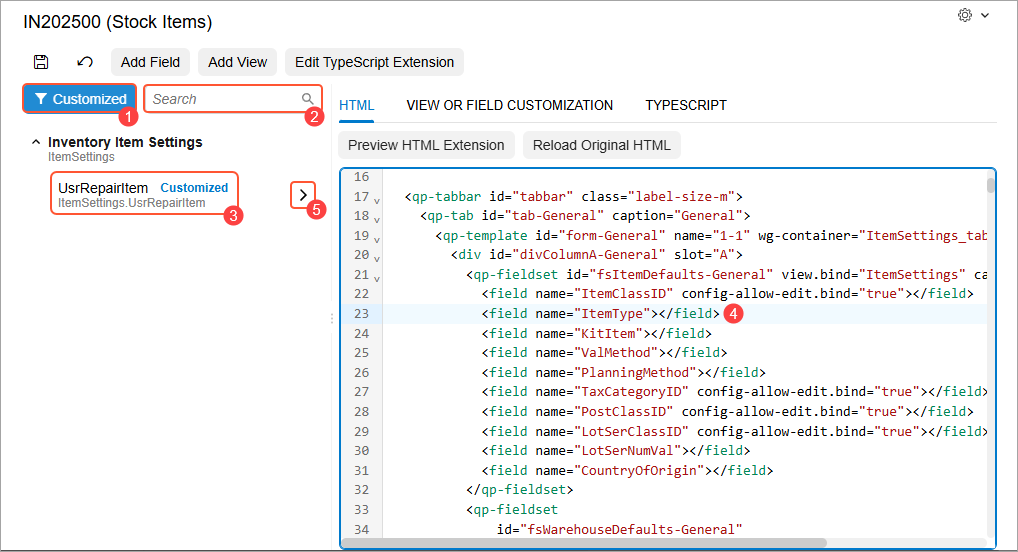Click the Save disk icon

[x=41, y=62]
